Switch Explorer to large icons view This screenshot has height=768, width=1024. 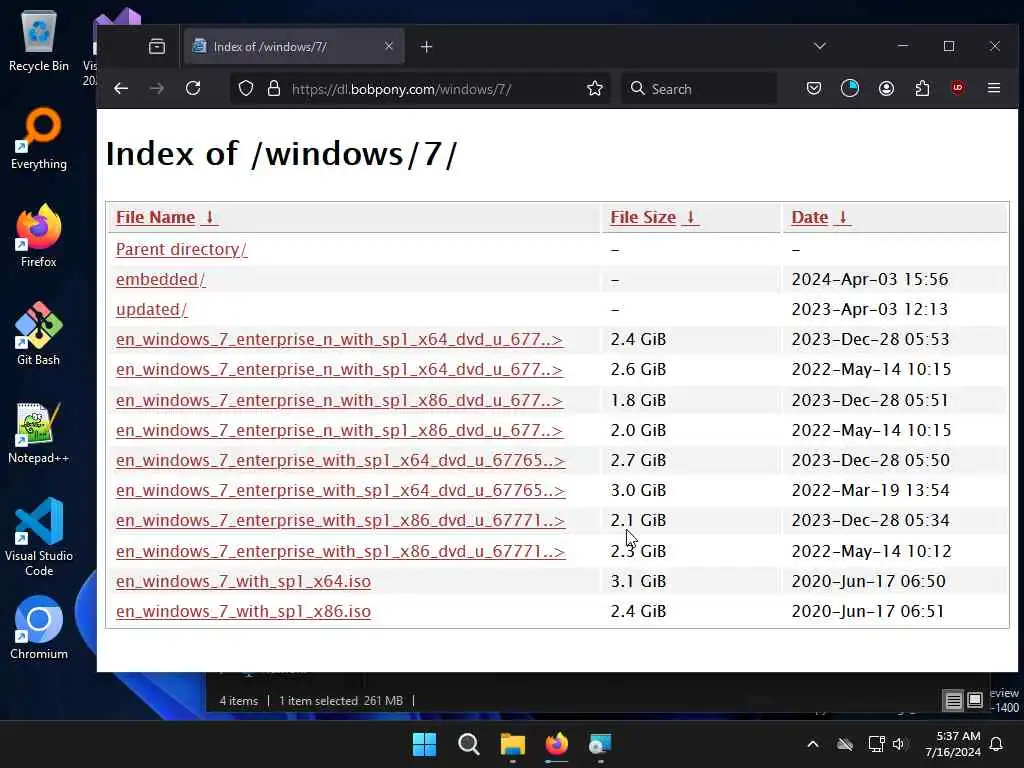(x=974, y=701)
